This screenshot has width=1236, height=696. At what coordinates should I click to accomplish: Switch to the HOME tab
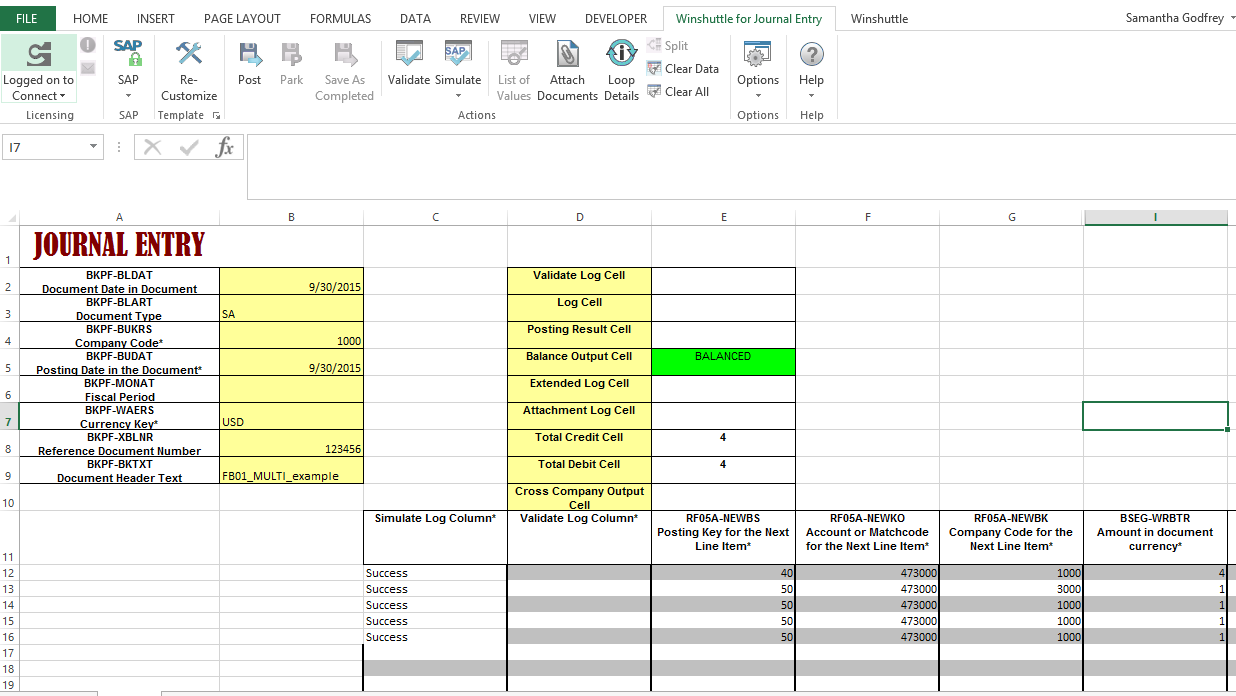[91, 18]
